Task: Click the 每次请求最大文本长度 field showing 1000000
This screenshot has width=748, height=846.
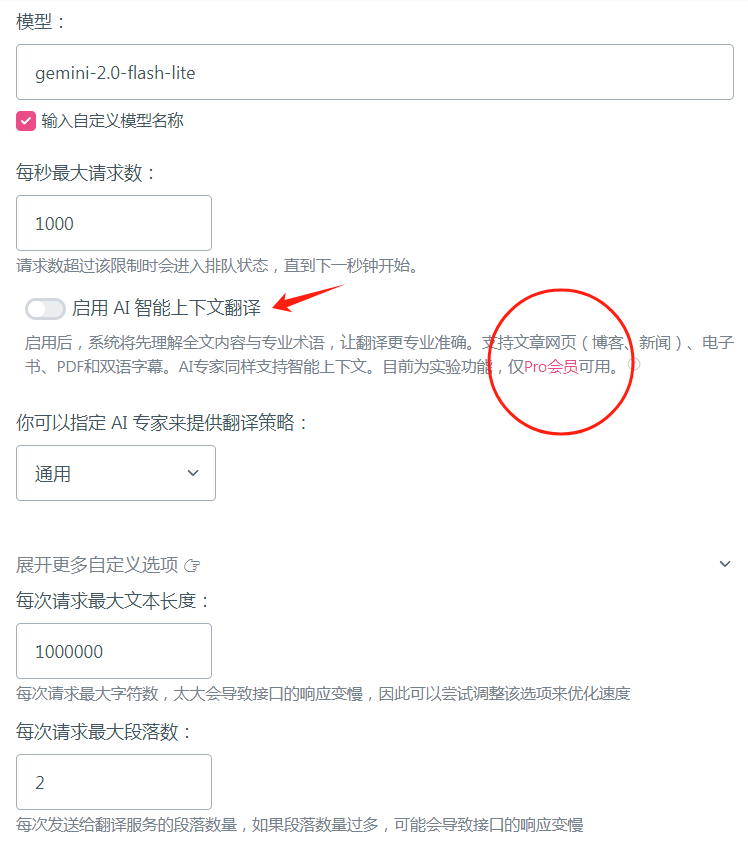Action: (114, 651)
